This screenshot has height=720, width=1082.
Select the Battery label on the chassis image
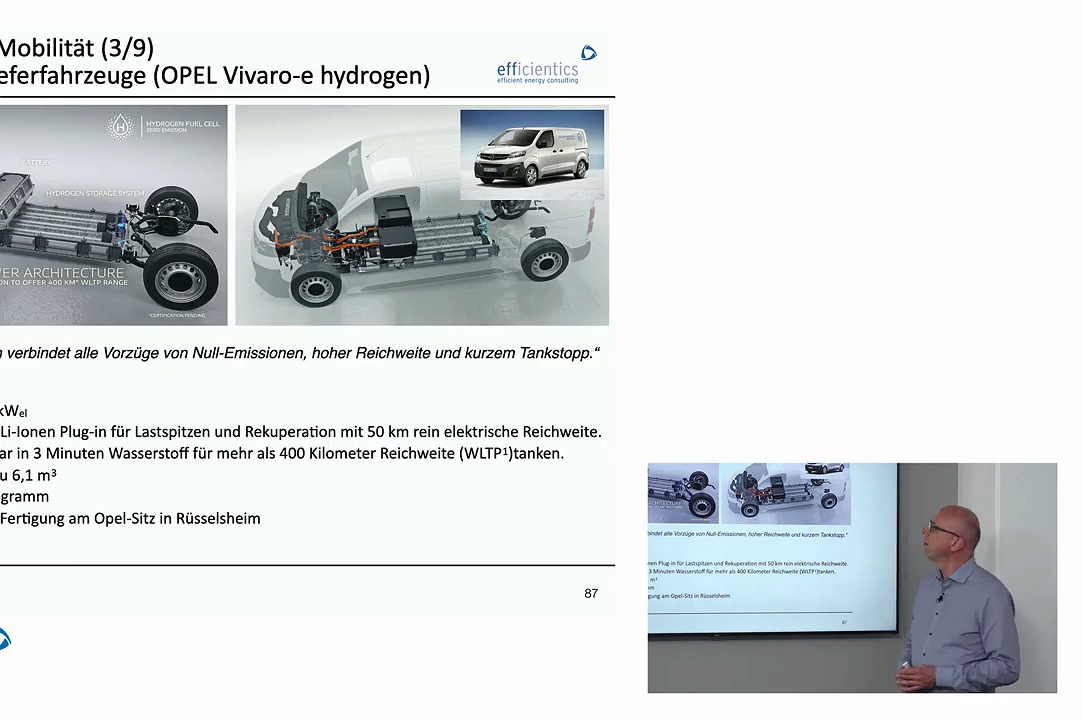35,163
